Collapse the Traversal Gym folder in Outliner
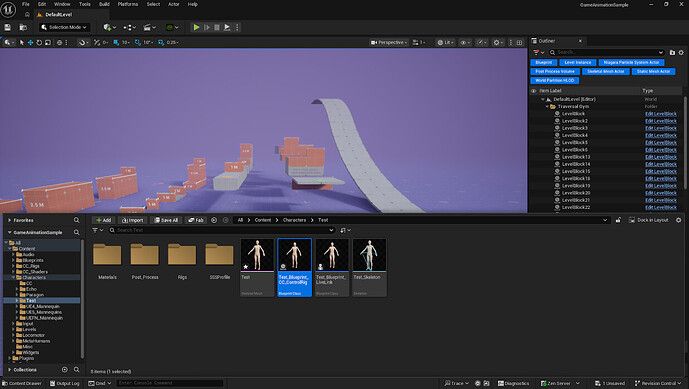 pos(547,106)
